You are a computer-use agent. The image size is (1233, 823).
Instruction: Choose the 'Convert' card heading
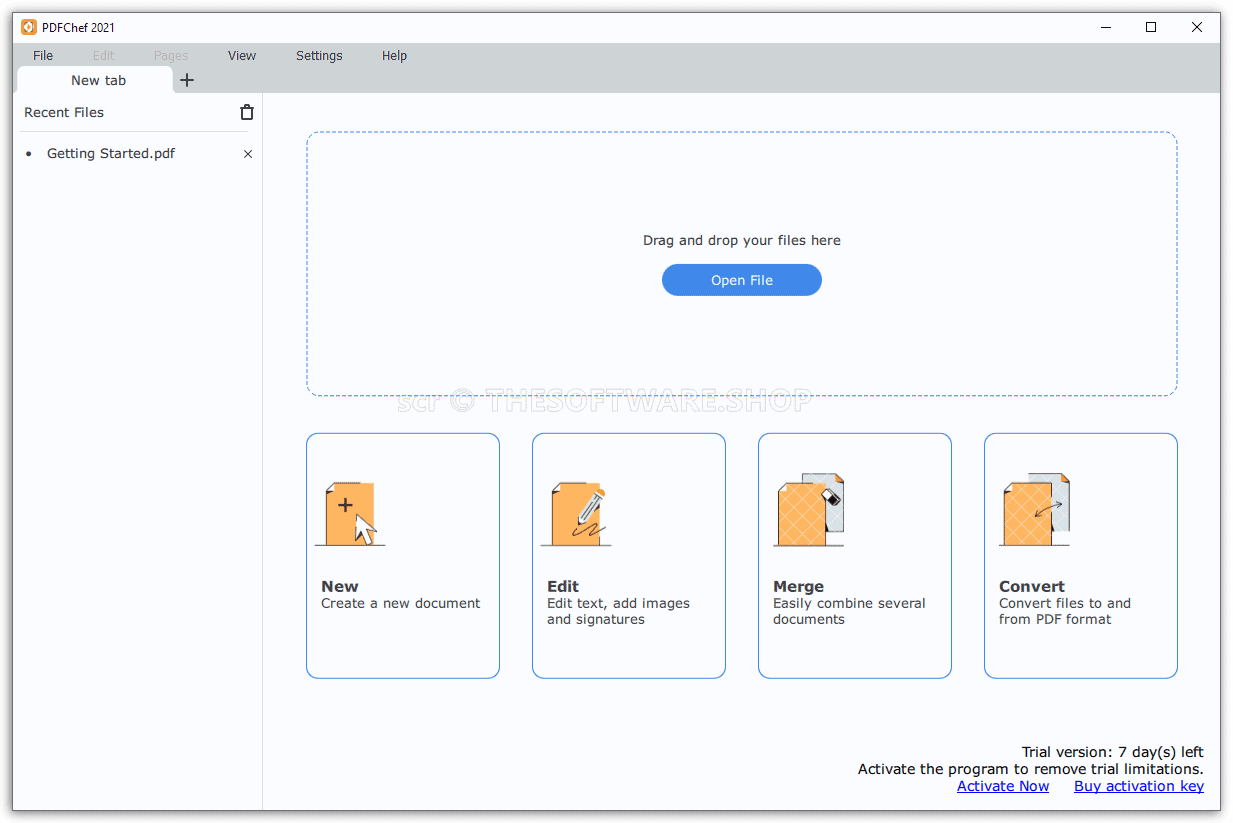[x=1032, y=587]
